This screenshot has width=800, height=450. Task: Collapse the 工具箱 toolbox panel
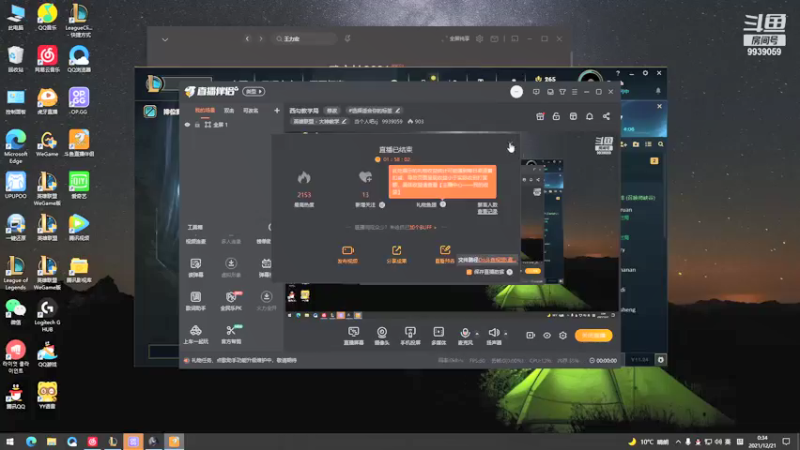269,227
